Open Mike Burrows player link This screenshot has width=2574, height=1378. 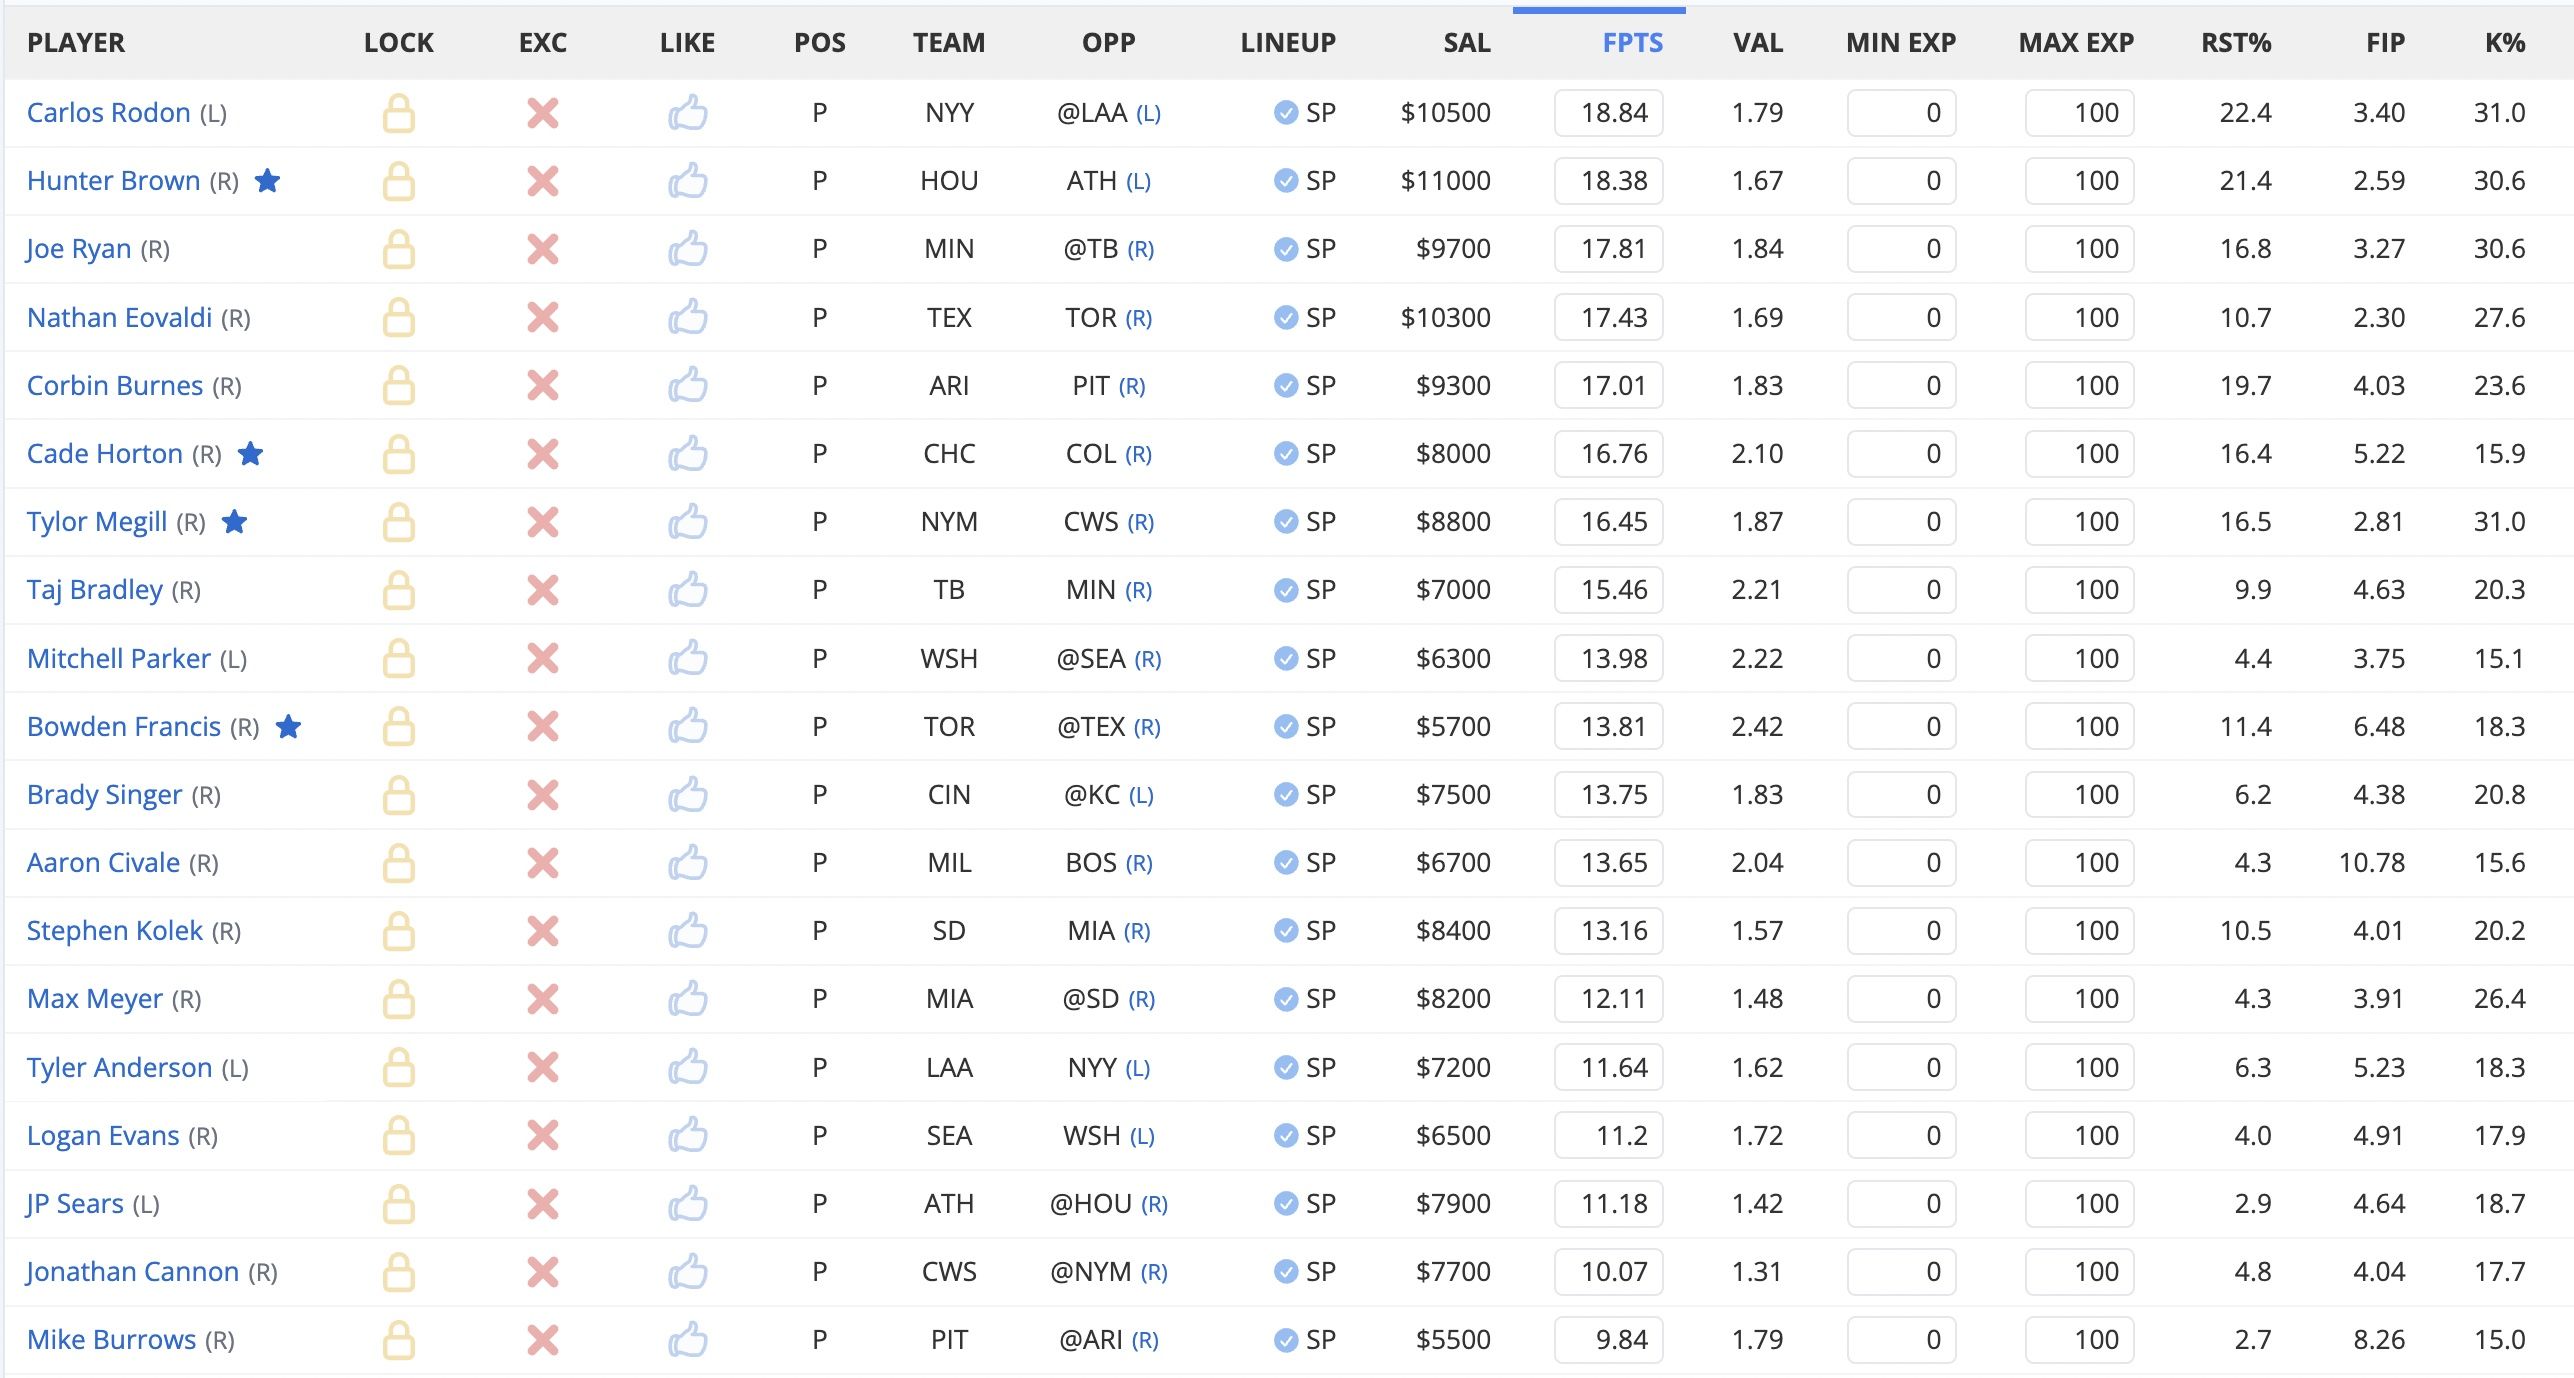pyautogui.click(x=111, y=1339)
